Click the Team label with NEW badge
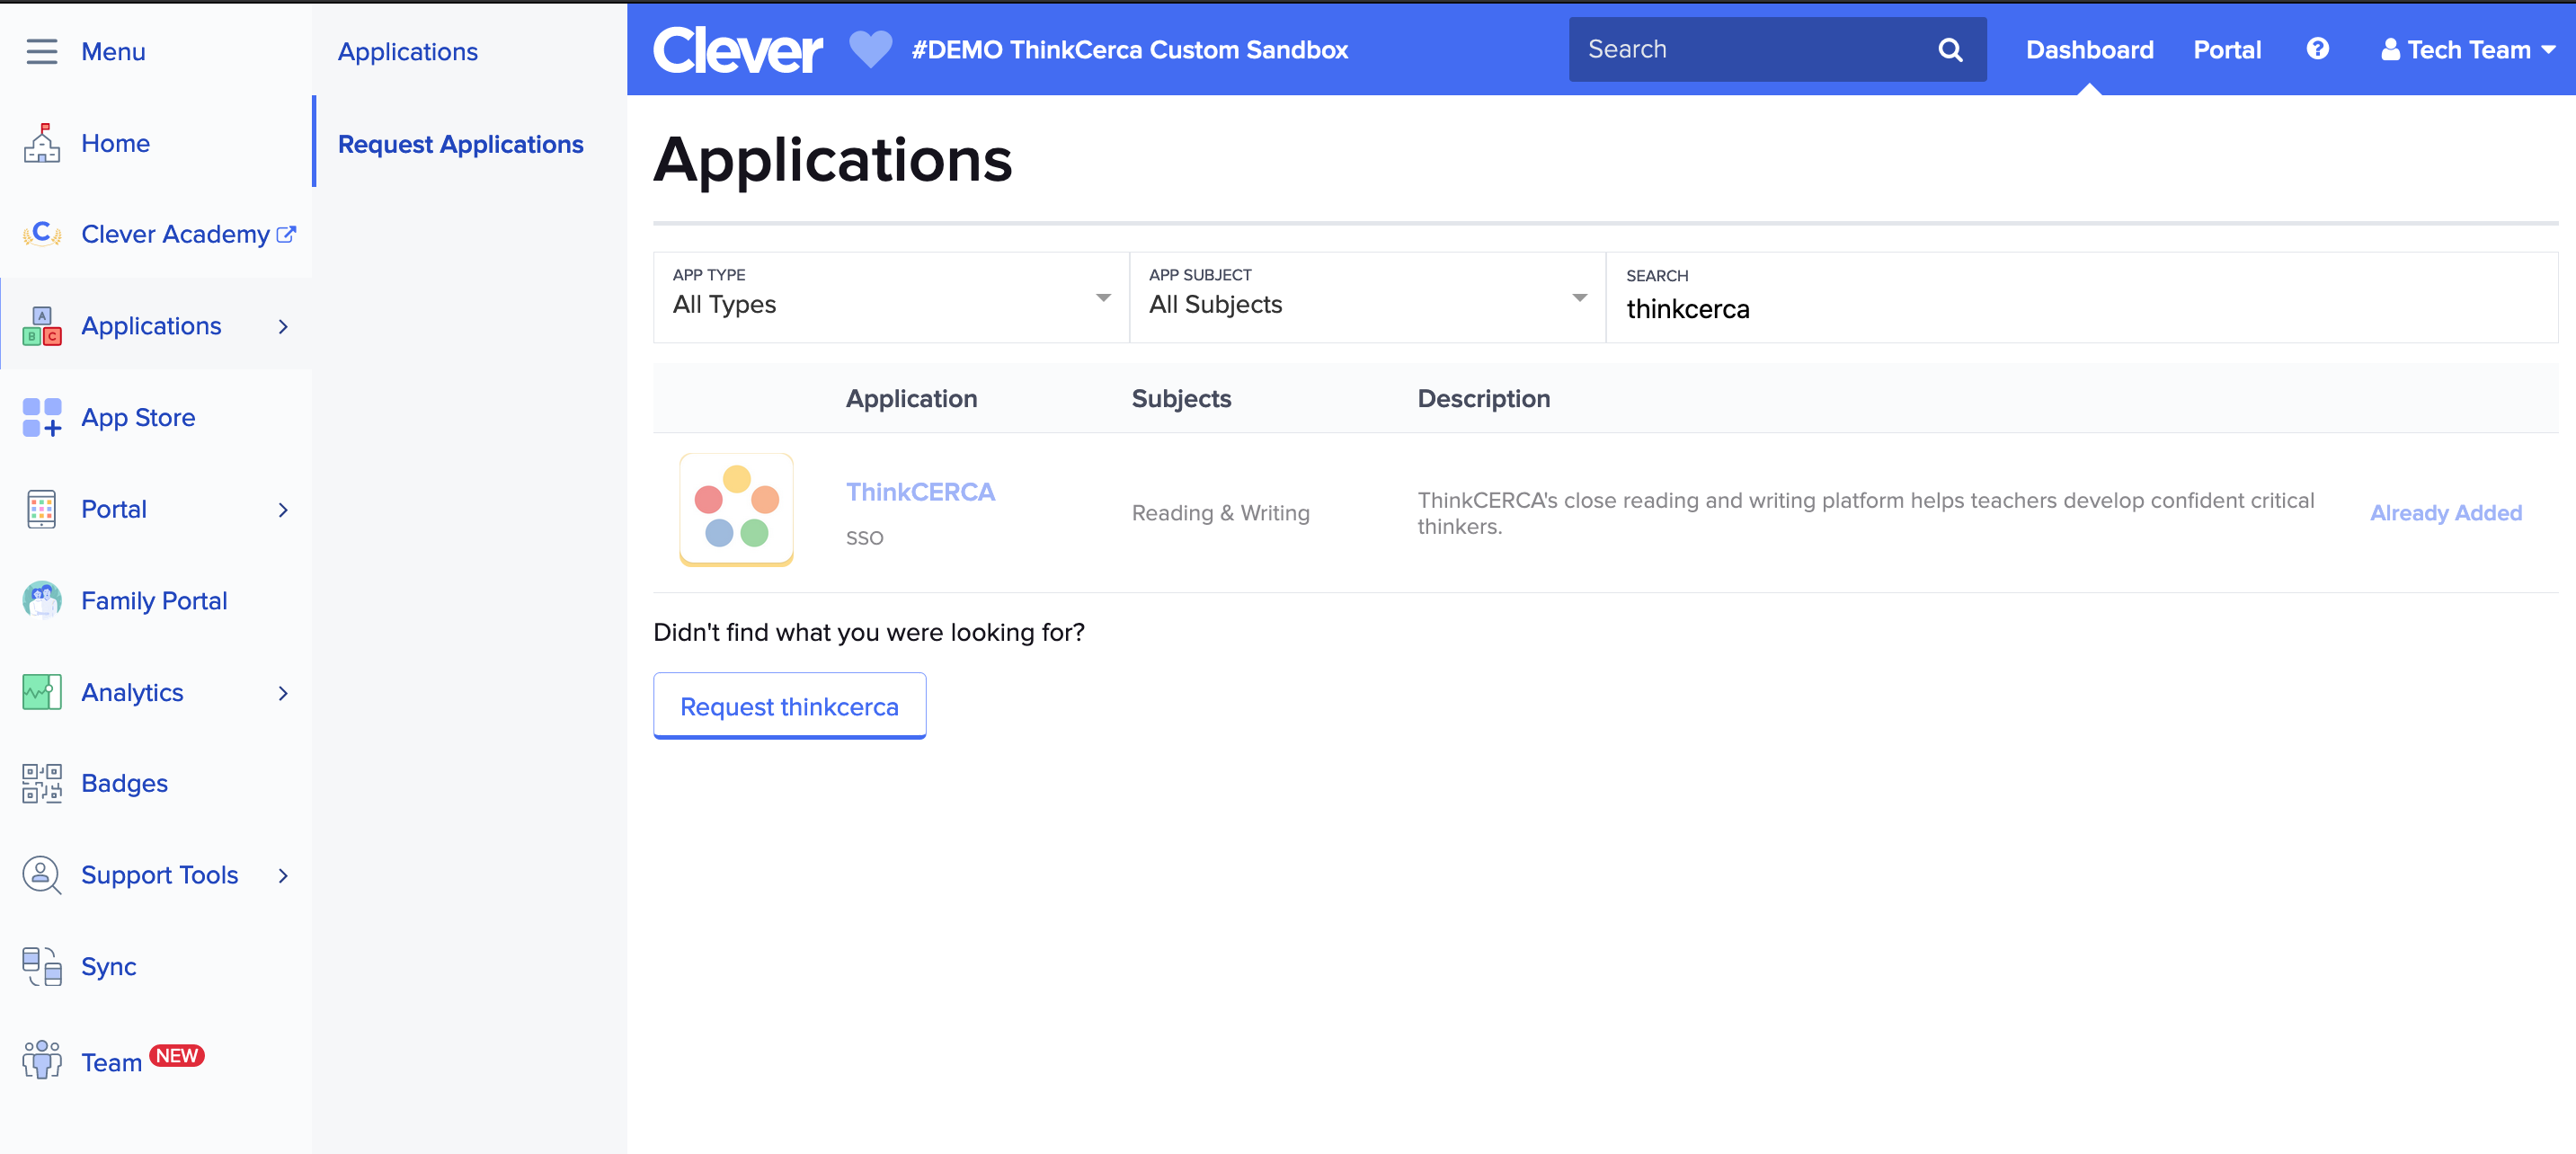This screenshot has height=1154, width=2576. tap(111, 1062)
